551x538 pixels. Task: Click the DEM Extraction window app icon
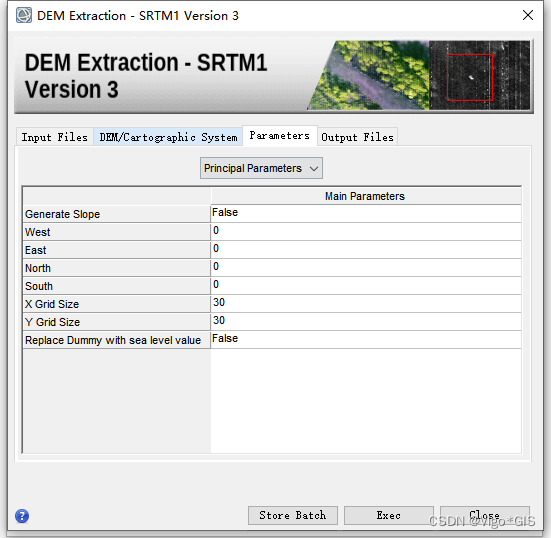24,15
